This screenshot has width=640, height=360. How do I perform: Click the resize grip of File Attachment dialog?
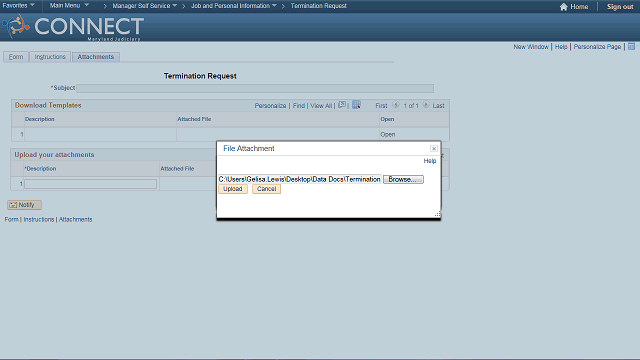coord(437,214)
